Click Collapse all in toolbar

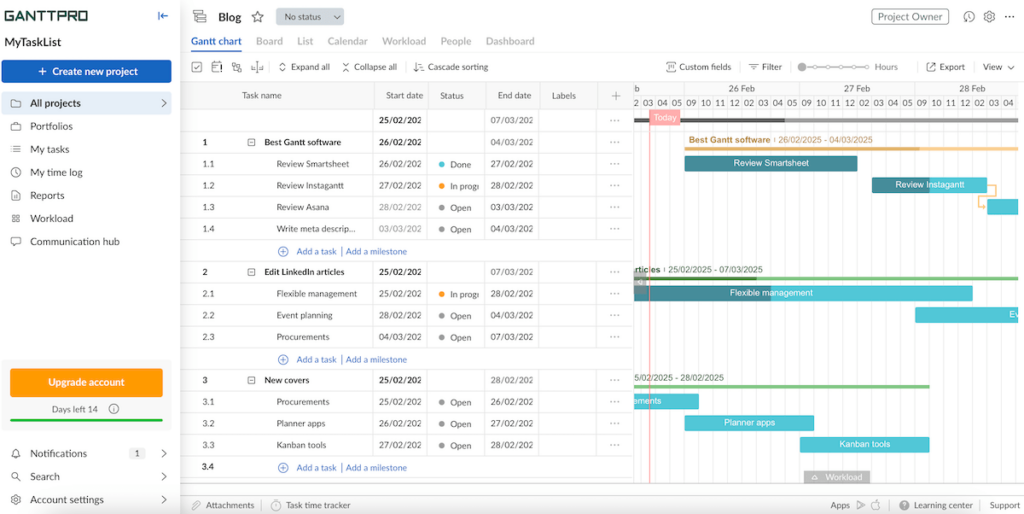tap(369, 67)
